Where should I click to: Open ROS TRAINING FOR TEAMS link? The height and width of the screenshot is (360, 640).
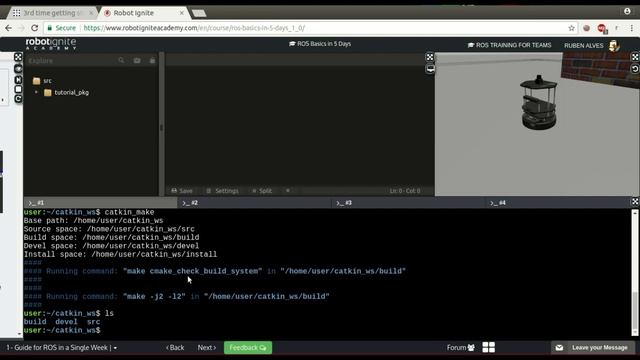click(x=509, y=45)
